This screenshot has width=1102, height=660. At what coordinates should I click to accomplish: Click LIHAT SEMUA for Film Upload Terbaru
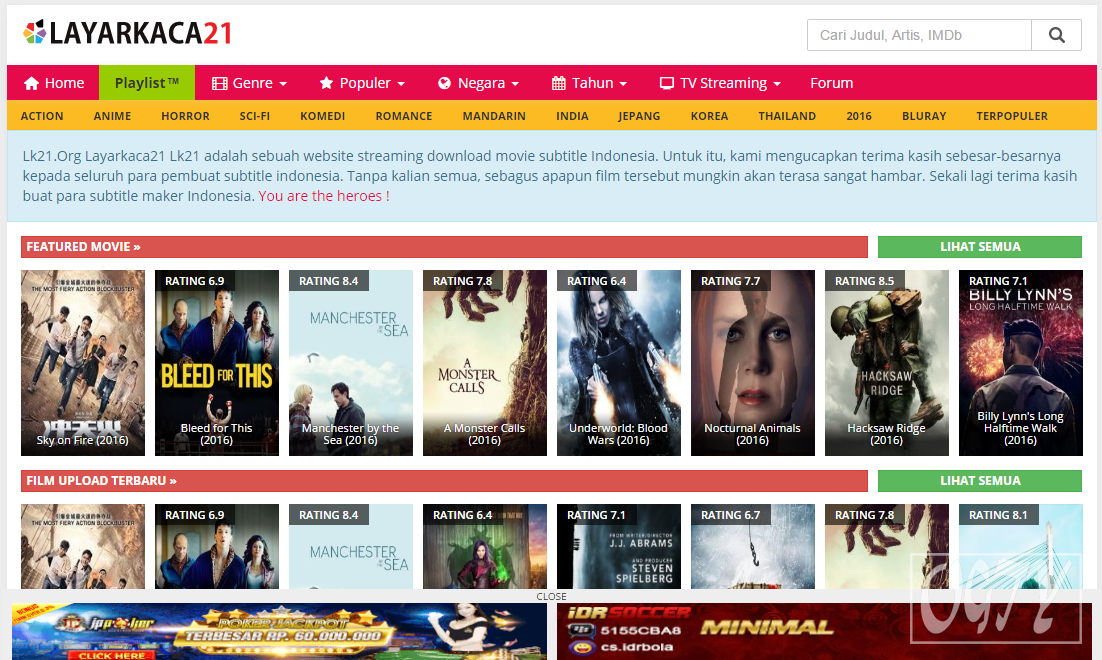coord(980,481)
